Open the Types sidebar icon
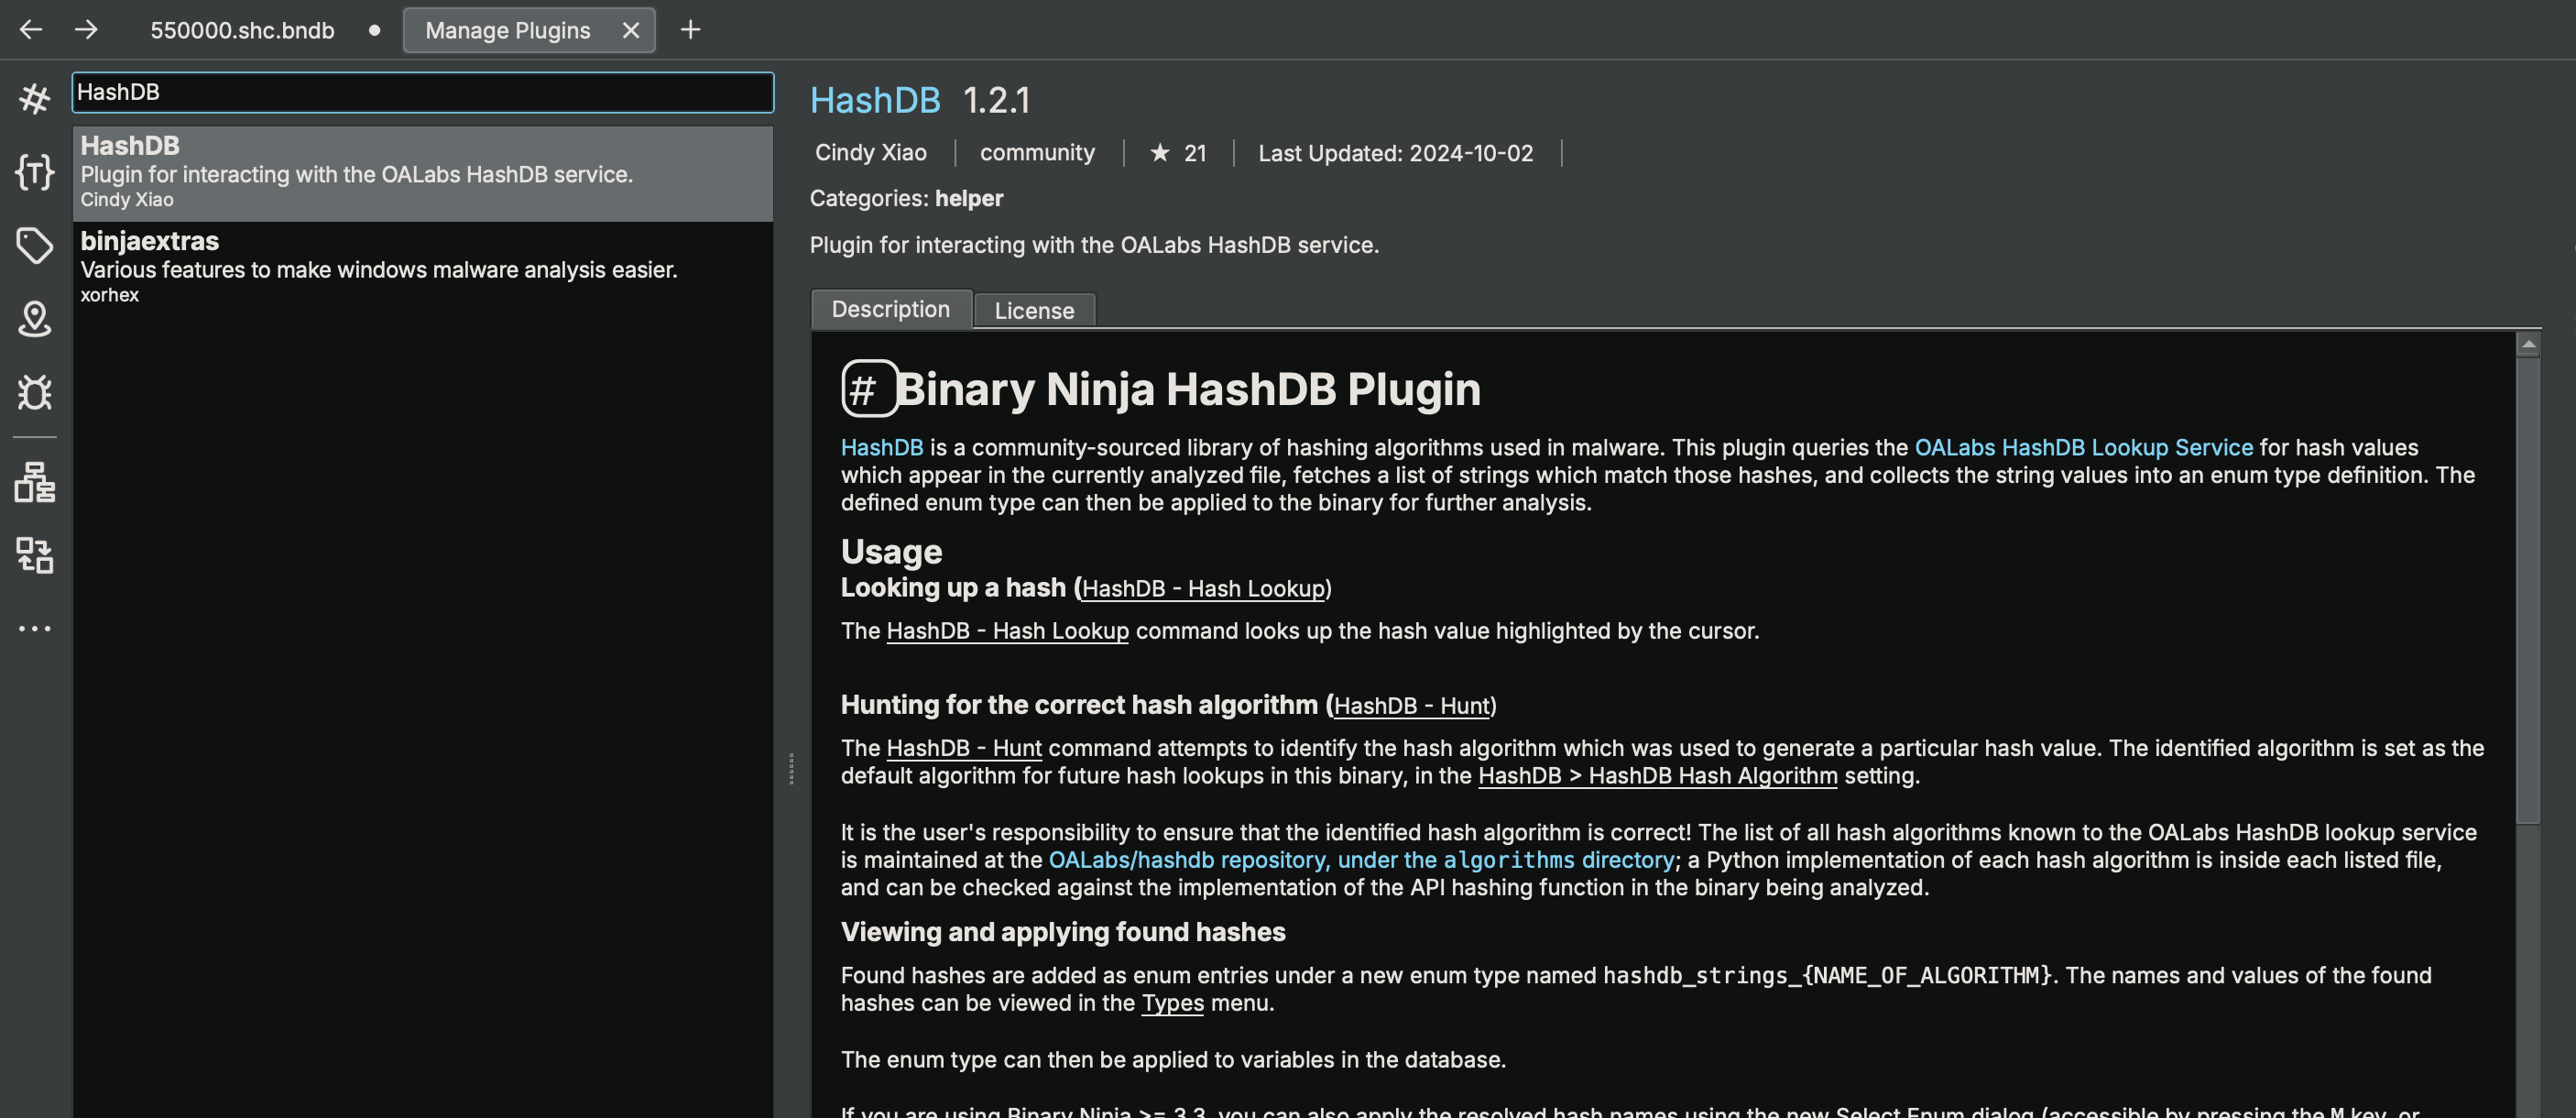 [x=34, y=172]
